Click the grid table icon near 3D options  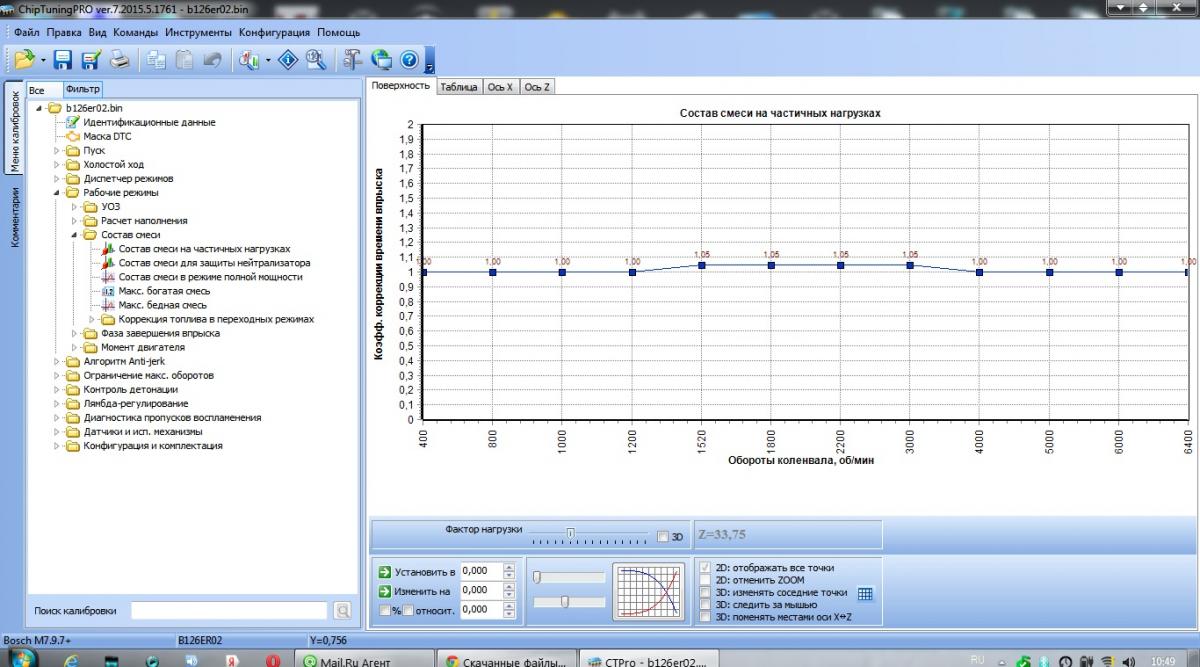coord(865,593)
